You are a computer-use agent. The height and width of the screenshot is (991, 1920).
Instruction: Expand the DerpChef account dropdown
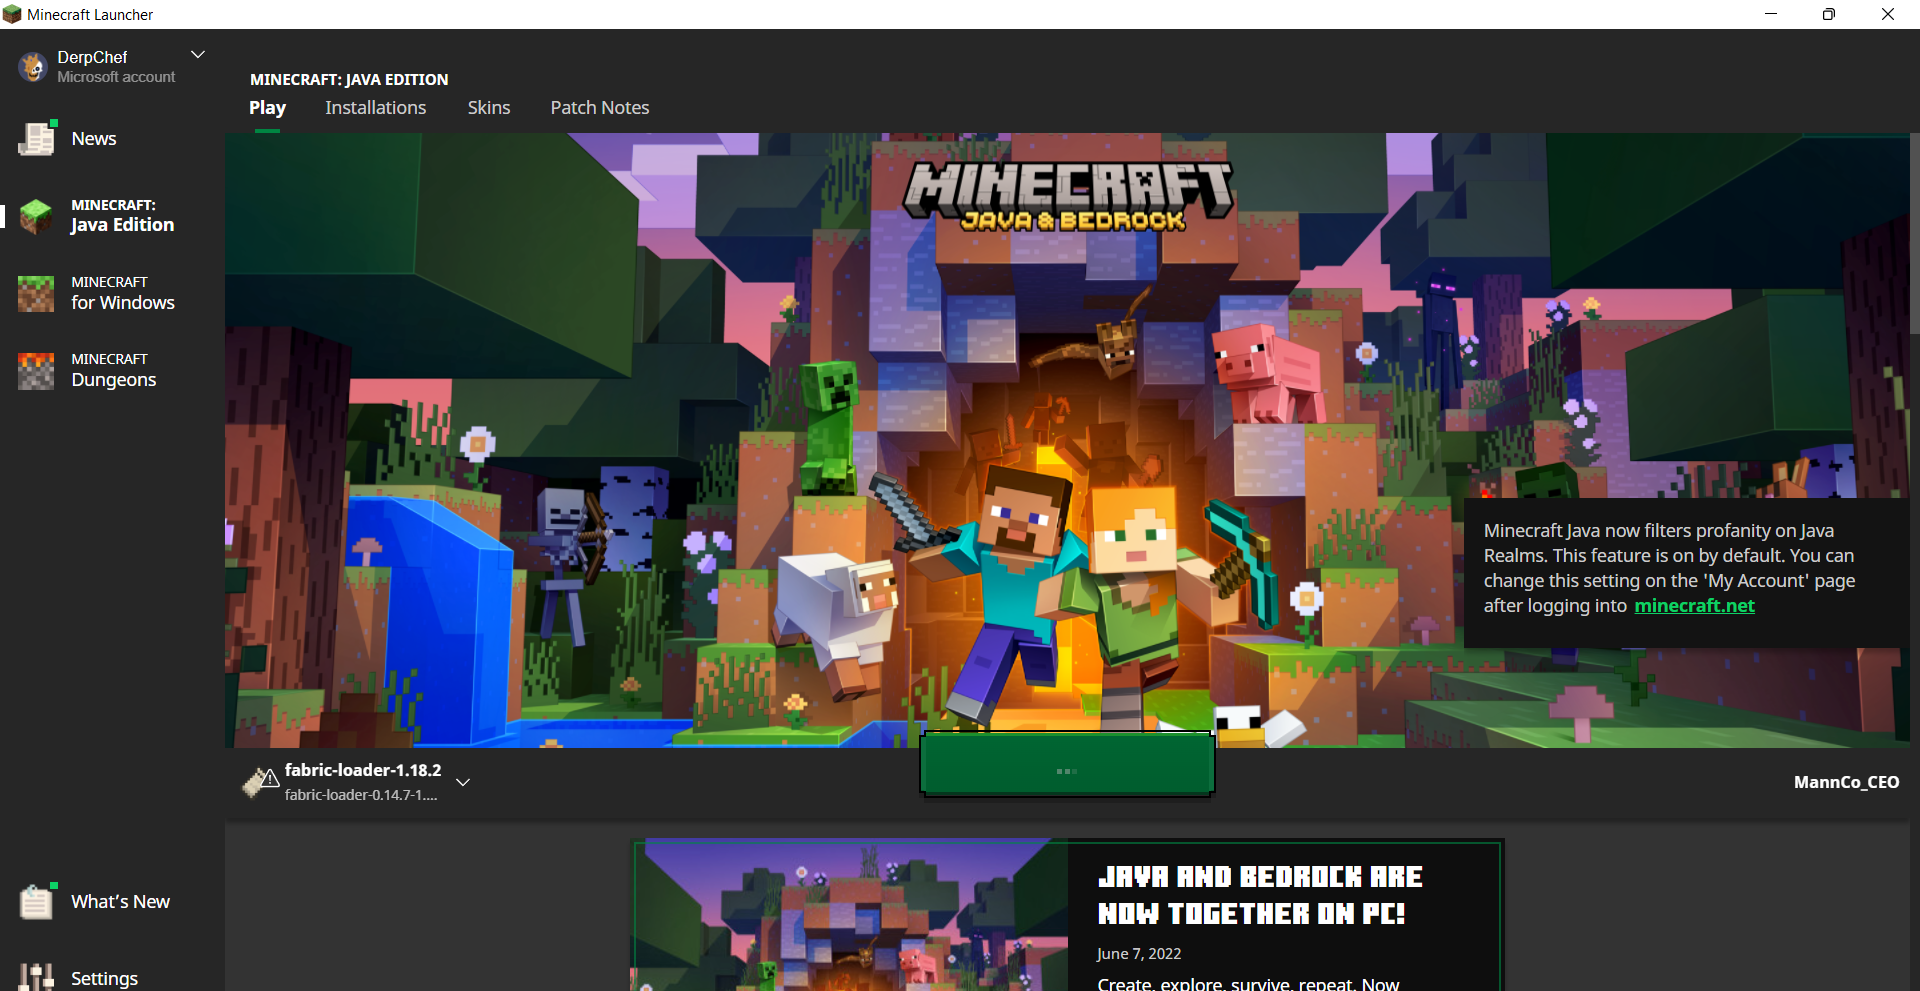click(x=198, y=55)
